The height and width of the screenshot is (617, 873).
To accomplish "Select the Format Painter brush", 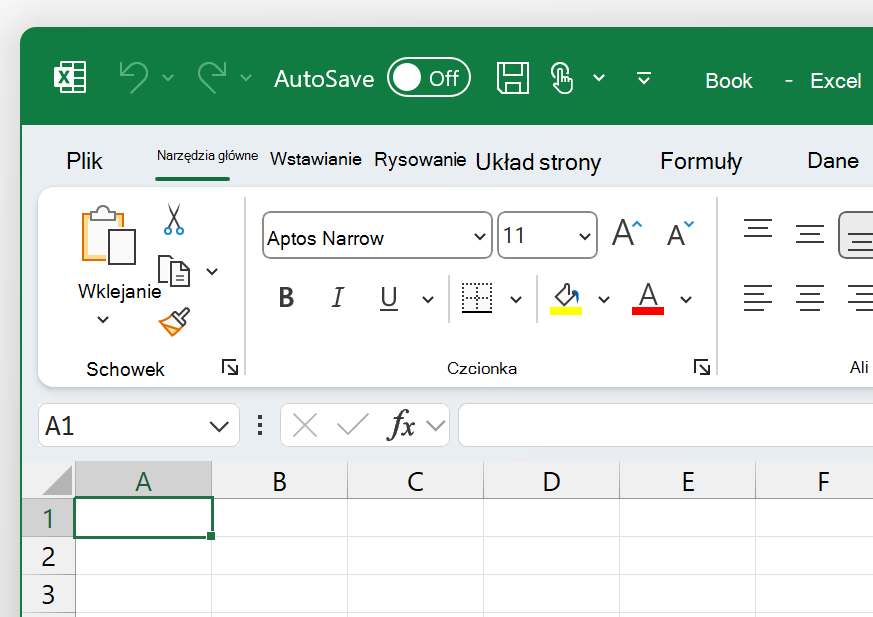I will click(174, 322).
